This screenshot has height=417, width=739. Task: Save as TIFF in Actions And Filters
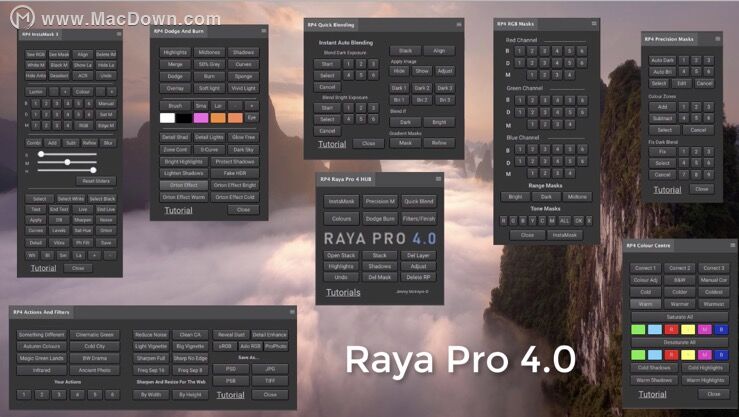[270, 381]
